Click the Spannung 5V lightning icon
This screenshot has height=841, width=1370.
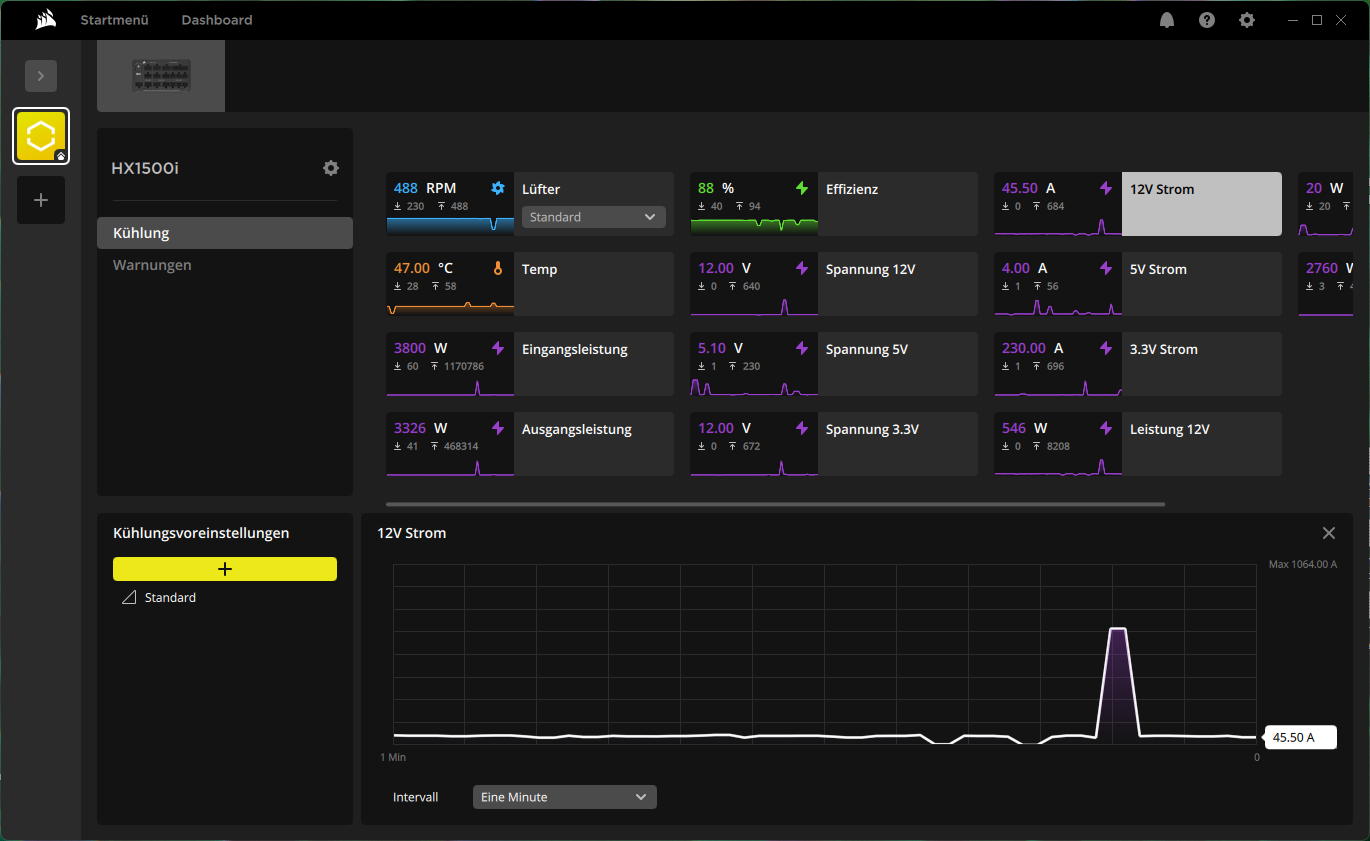click(802, 348)
